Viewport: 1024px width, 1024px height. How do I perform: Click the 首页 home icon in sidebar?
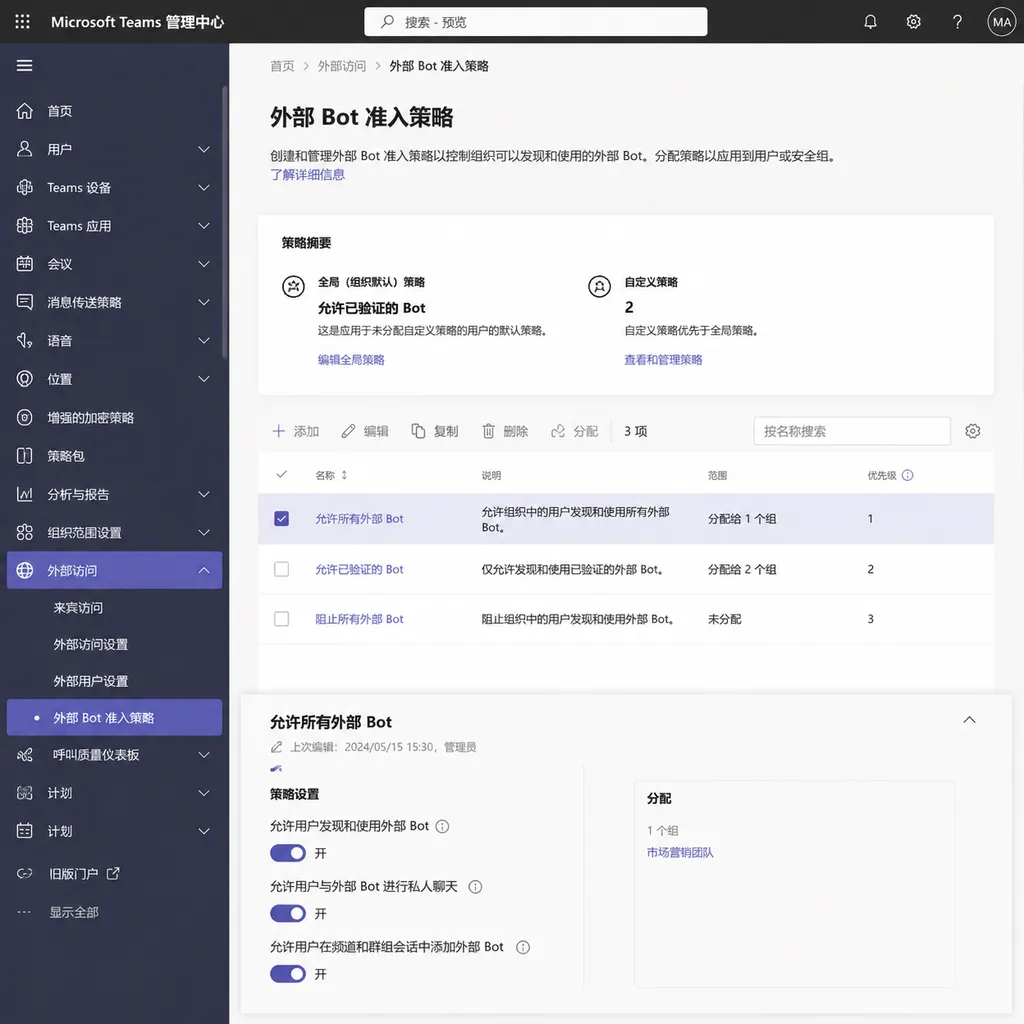coord(24,111)
